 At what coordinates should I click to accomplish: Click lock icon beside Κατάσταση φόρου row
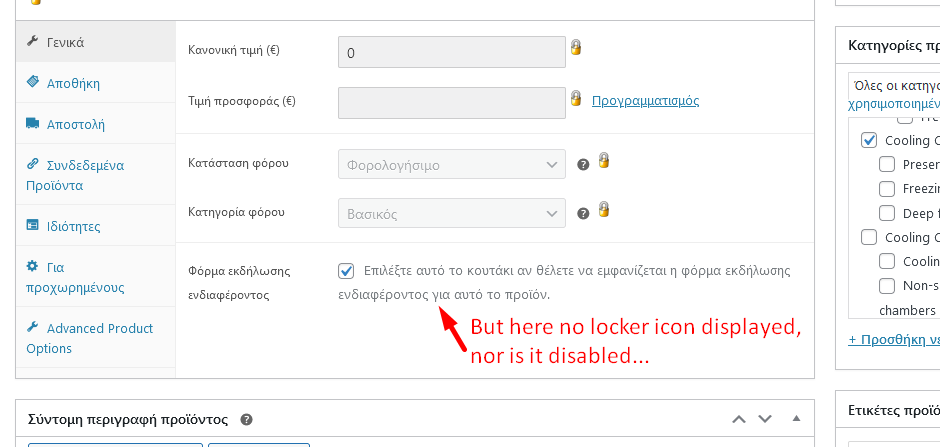pyautogui.click(x=604, y=160)
